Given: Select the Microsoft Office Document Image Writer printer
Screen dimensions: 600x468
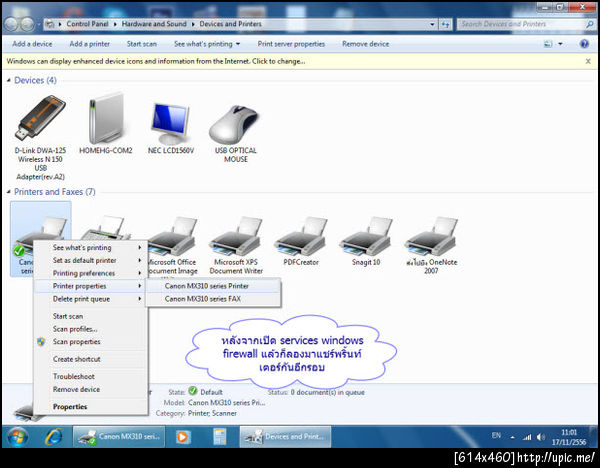Looking at the screenshot, I should click(174, 245).
